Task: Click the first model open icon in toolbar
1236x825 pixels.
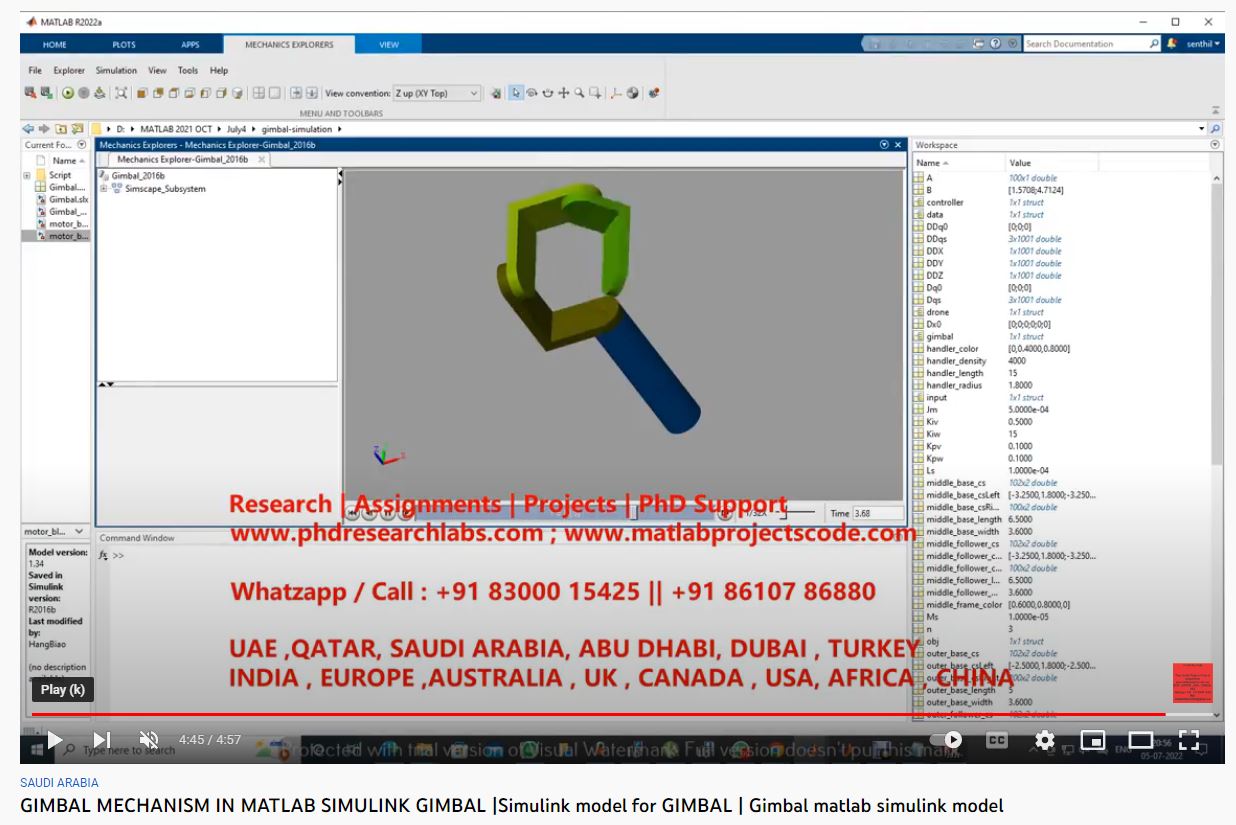Action: click(31, 93)
